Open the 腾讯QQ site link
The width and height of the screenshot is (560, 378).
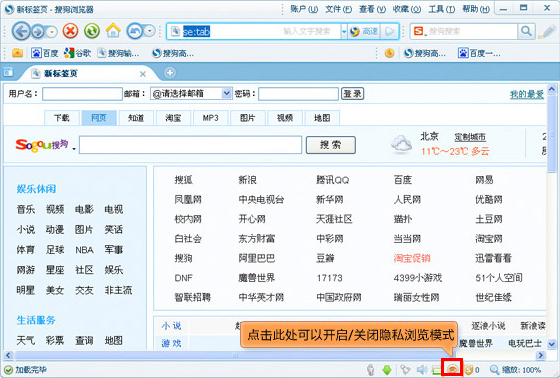tap(332, 180)
